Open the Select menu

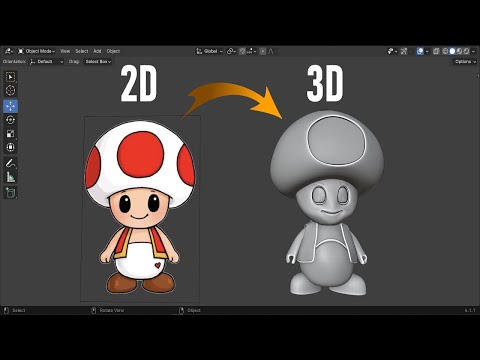82,51
